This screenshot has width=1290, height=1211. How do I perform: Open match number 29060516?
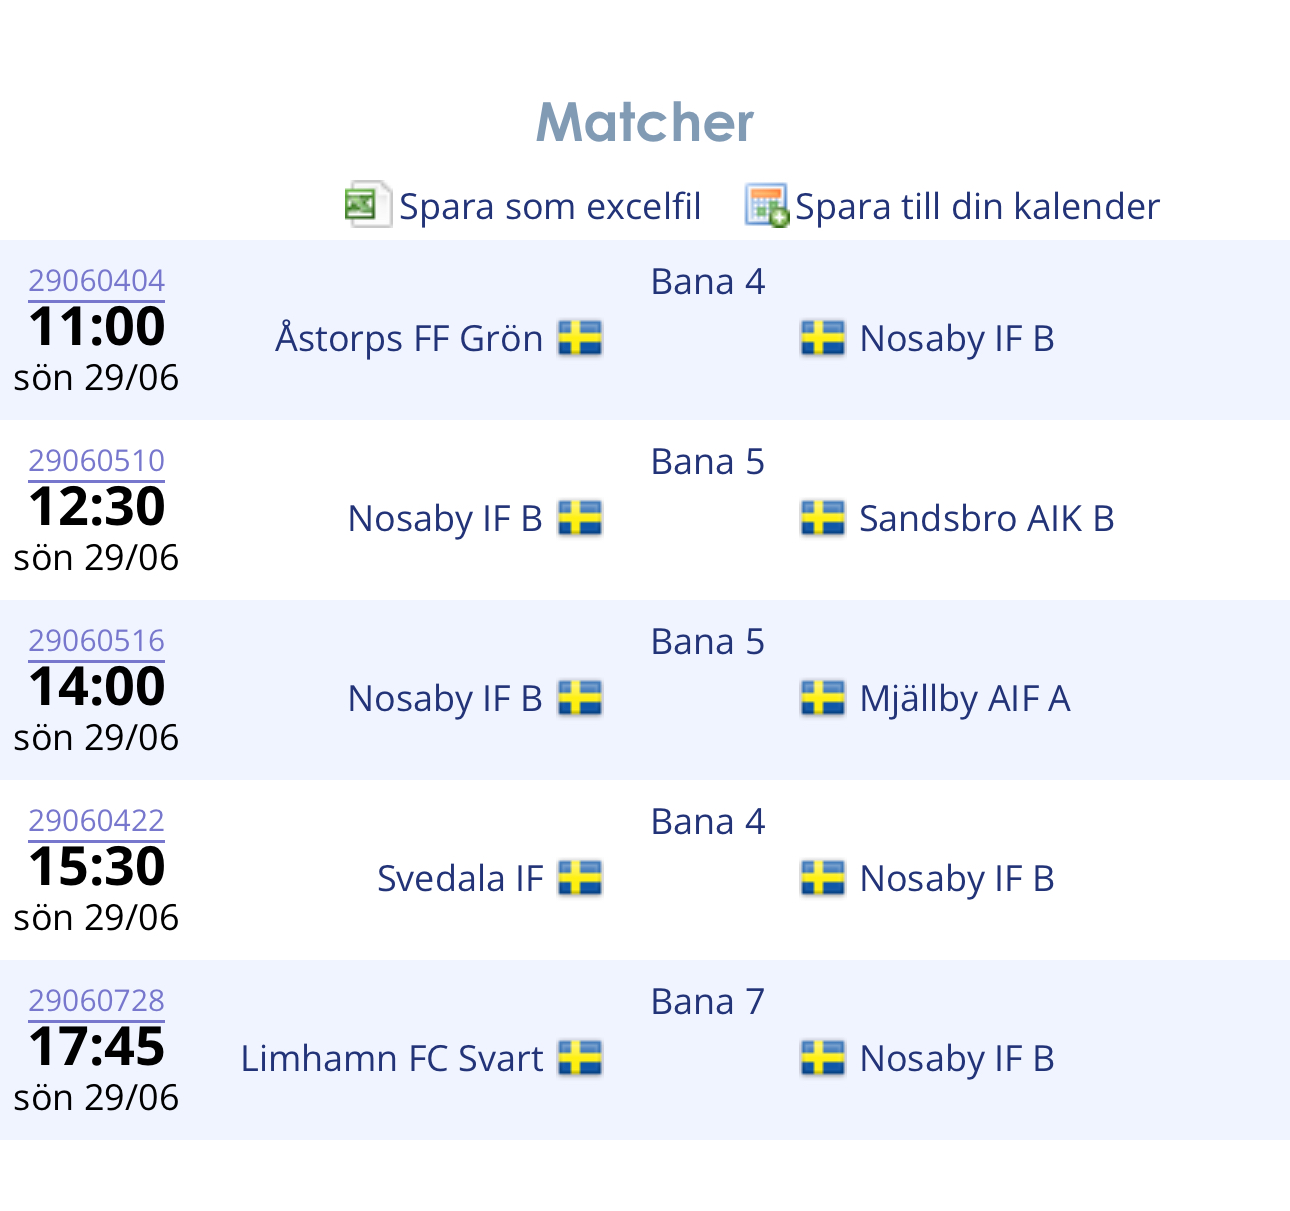96,641
